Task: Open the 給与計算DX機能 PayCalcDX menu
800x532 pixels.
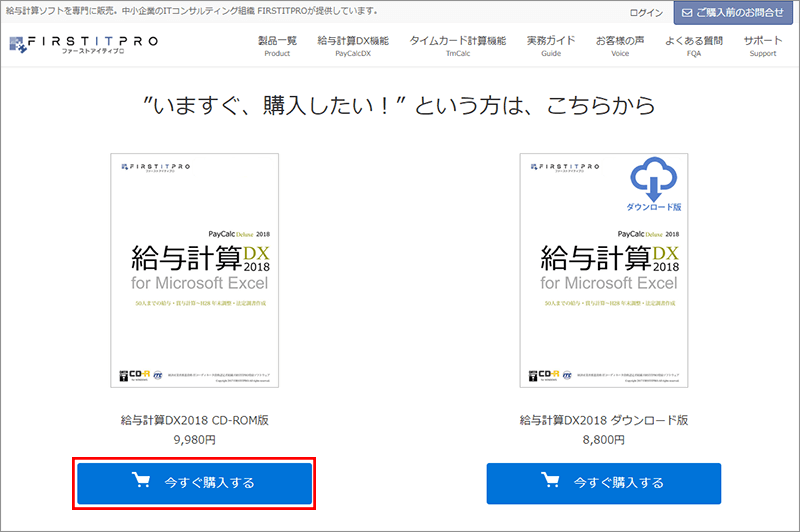Action: coord(353,46)
